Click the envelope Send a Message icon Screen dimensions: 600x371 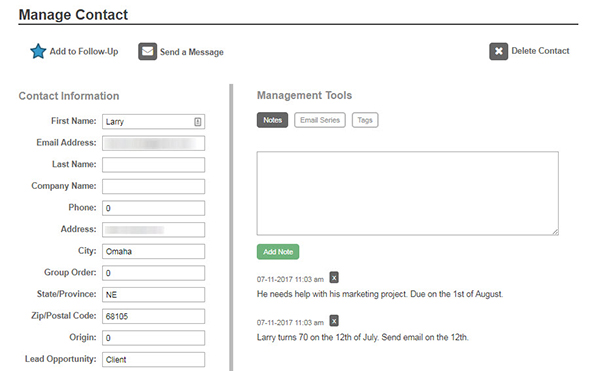pos(147,51)
